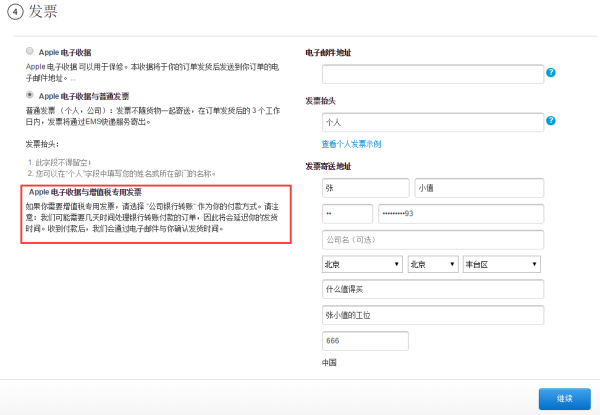The width and height of the screenshot is (600, 415).
Task: Click the phone number field ending in 93
Action: [x=461, y=214]
